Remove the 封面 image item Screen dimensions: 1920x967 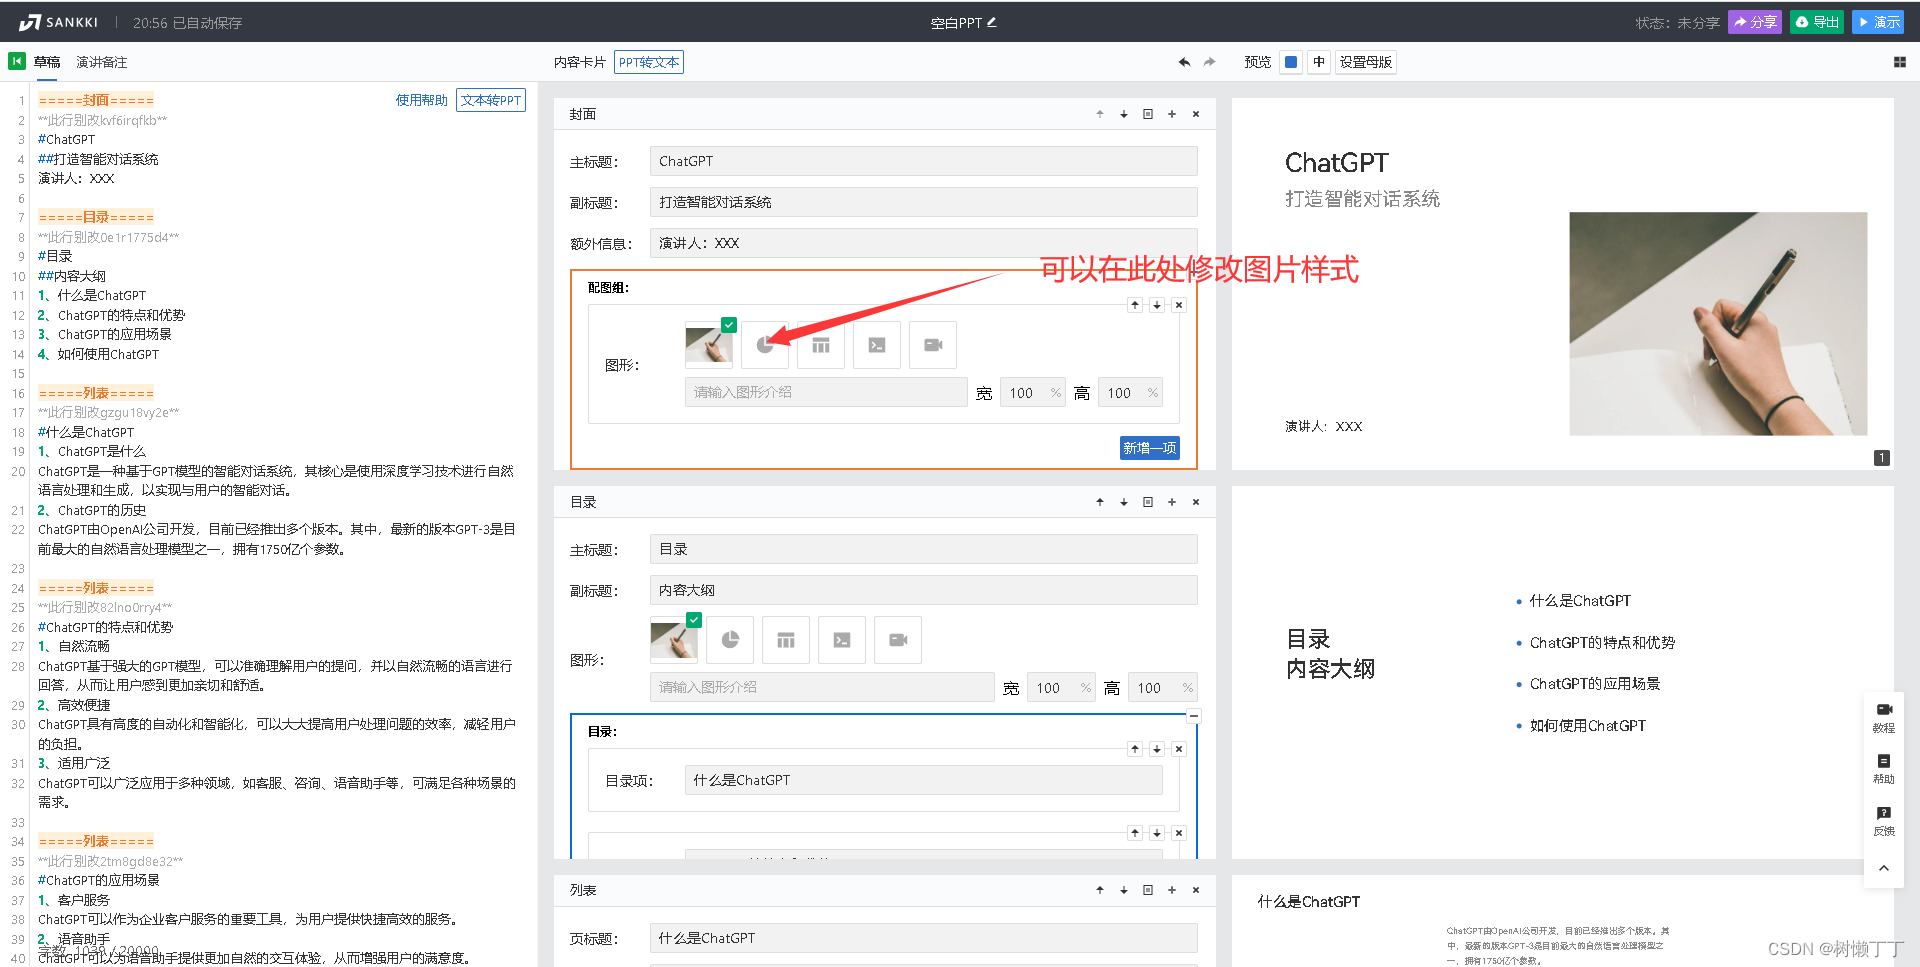(1179, 305)
